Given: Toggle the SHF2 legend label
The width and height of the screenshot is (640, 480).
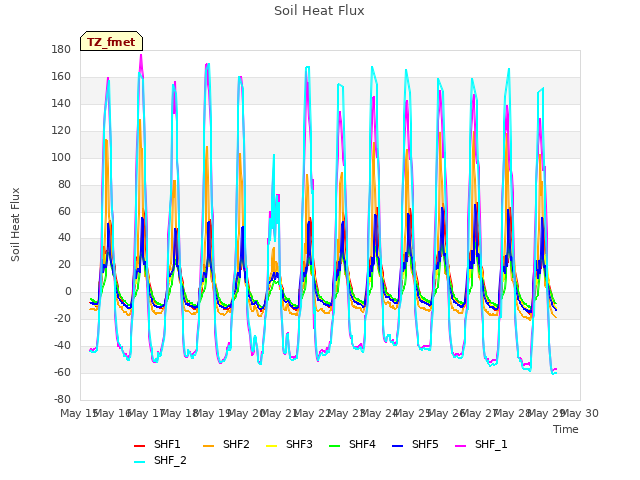Looking at the screenshot, I should 236,444.
